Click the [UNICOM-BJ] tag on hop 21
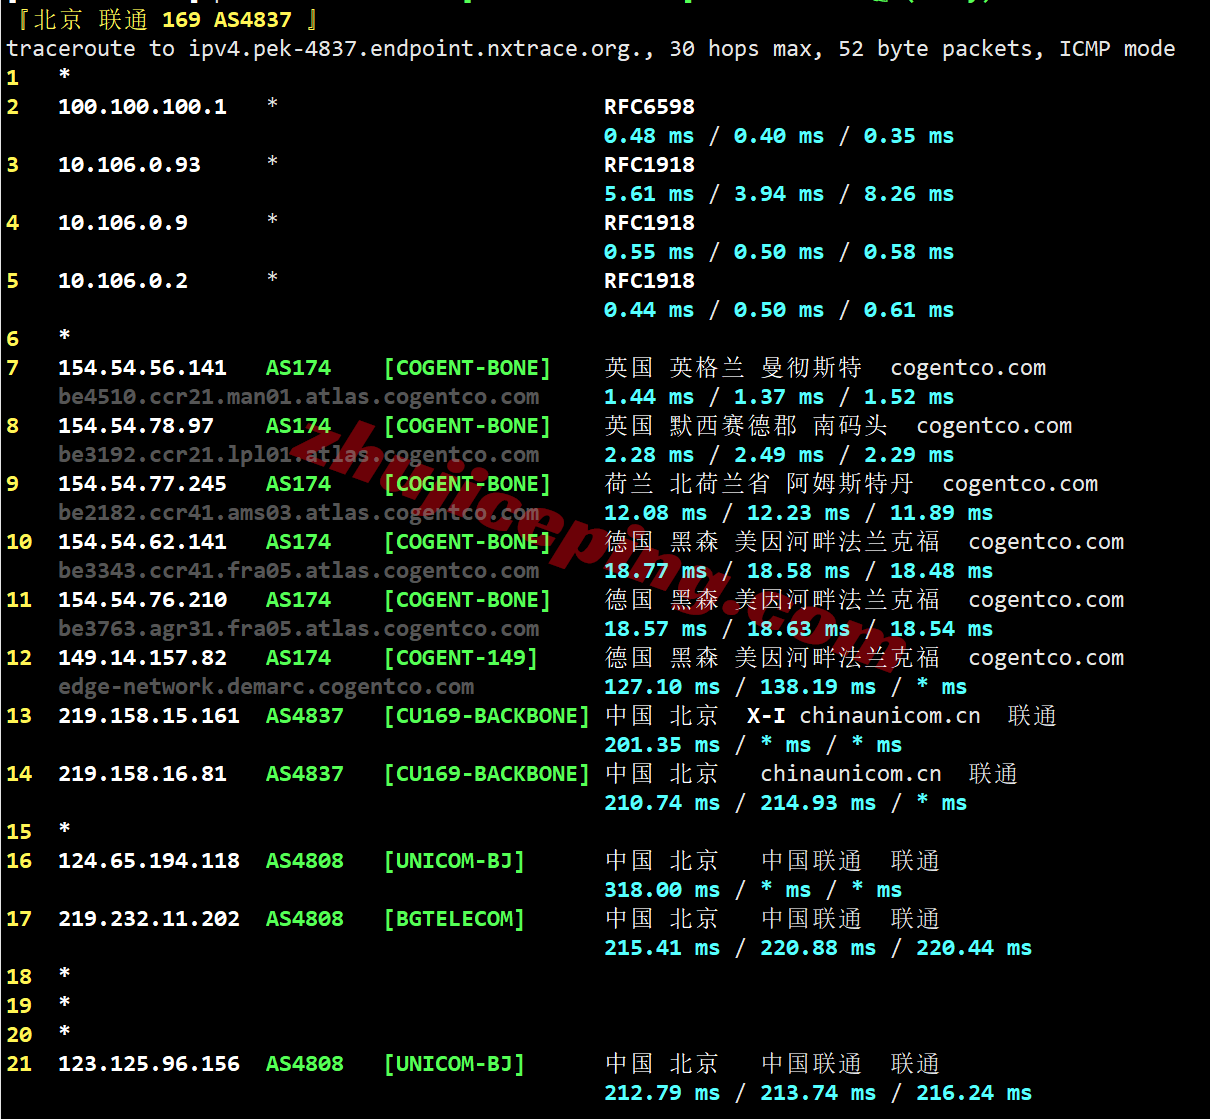1210x1119 pixels. coord(454,1064)
